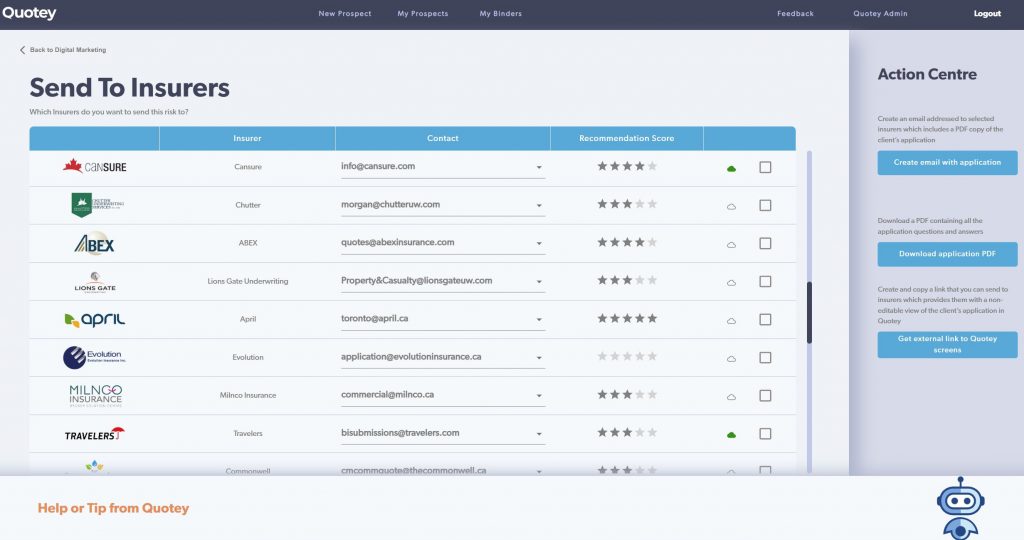
Task: Open New Prospect menu
Action: click(345, 14)
